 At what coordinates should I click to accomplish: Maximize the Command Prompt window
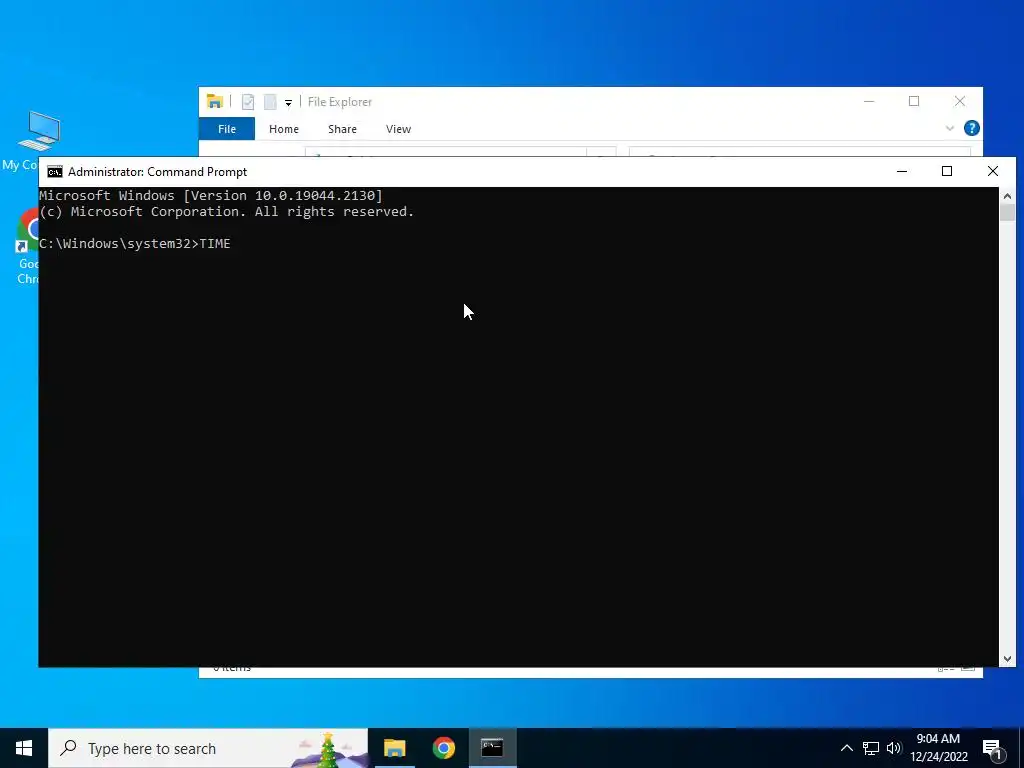pyautogui.click(x=947, y=171)
